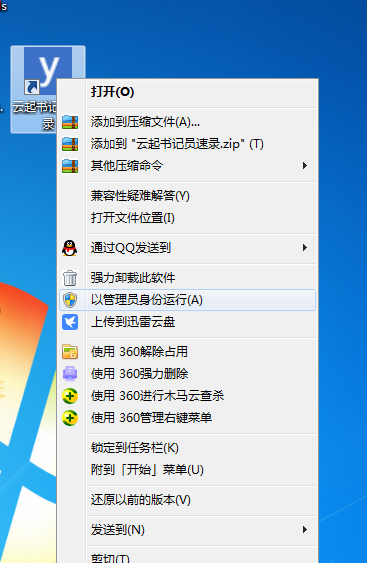Choose 使用 360解除占用
This screenshot has width=367, height=563.
187,352
